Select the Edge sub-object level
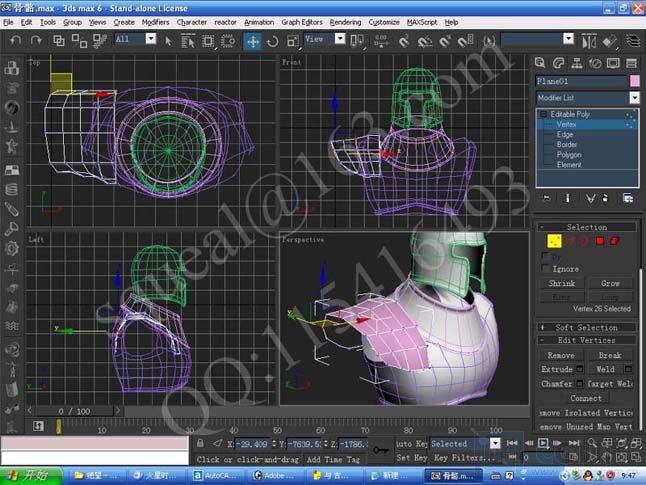 pyautogui.click(x=565, y=134)
